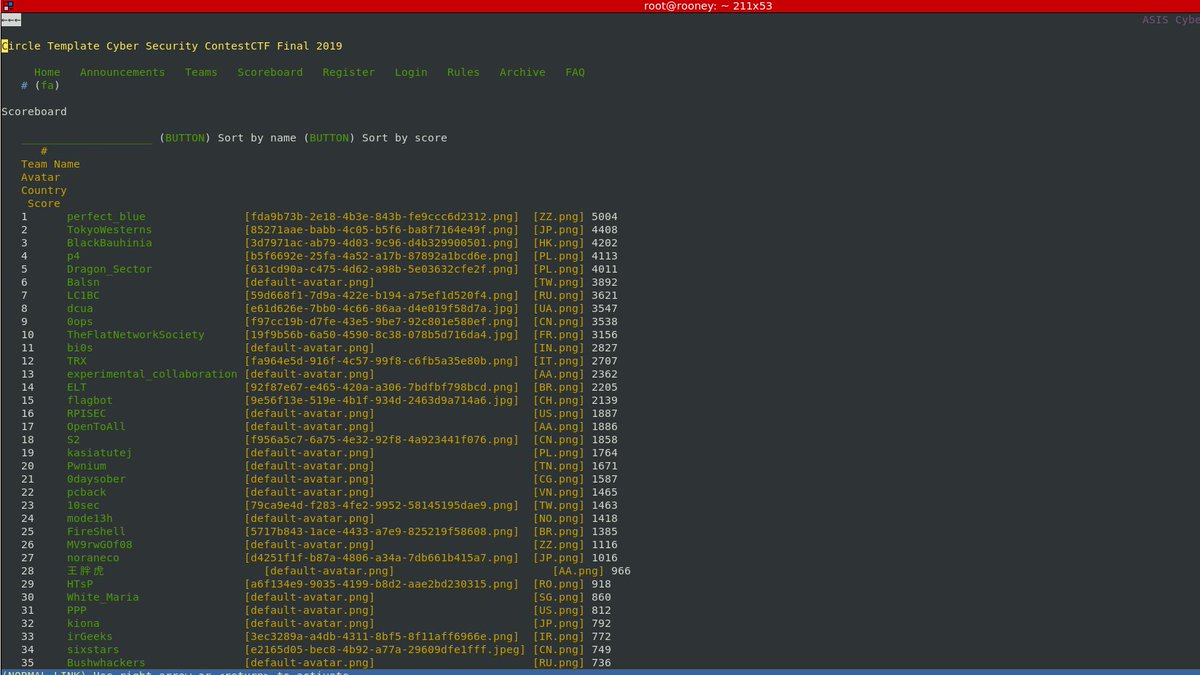This screenshot has height=675, width=1200.
Task: Click perfect_blue avatar image fda9b73b png
Action: pos(382,216)
